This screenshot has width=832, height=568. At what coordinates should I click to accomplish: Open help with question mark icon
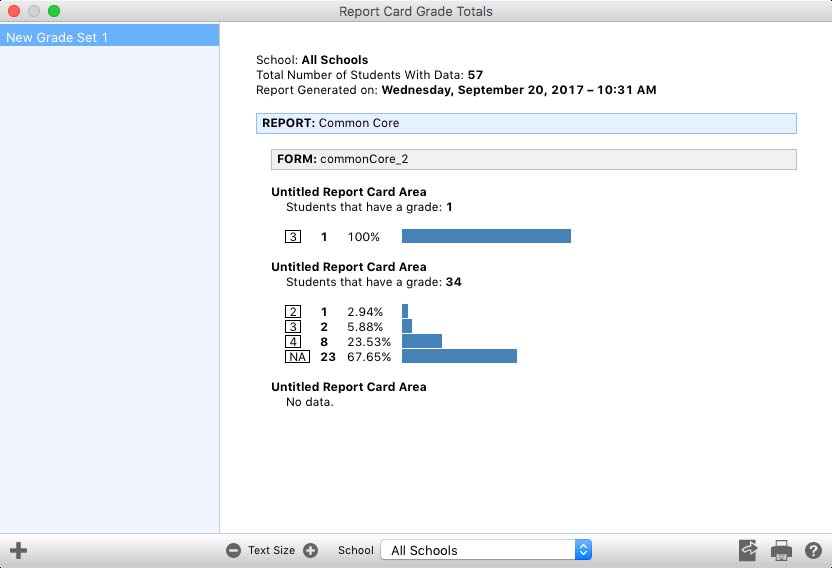click(x=813, y=550)
